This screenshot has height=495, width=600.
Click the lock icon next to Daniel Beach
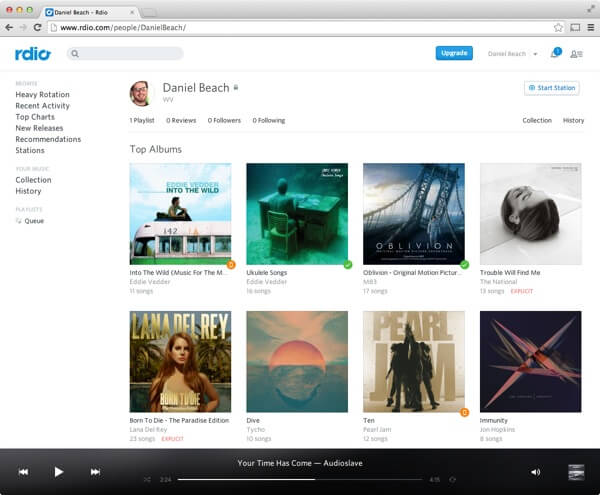point(236,88)
